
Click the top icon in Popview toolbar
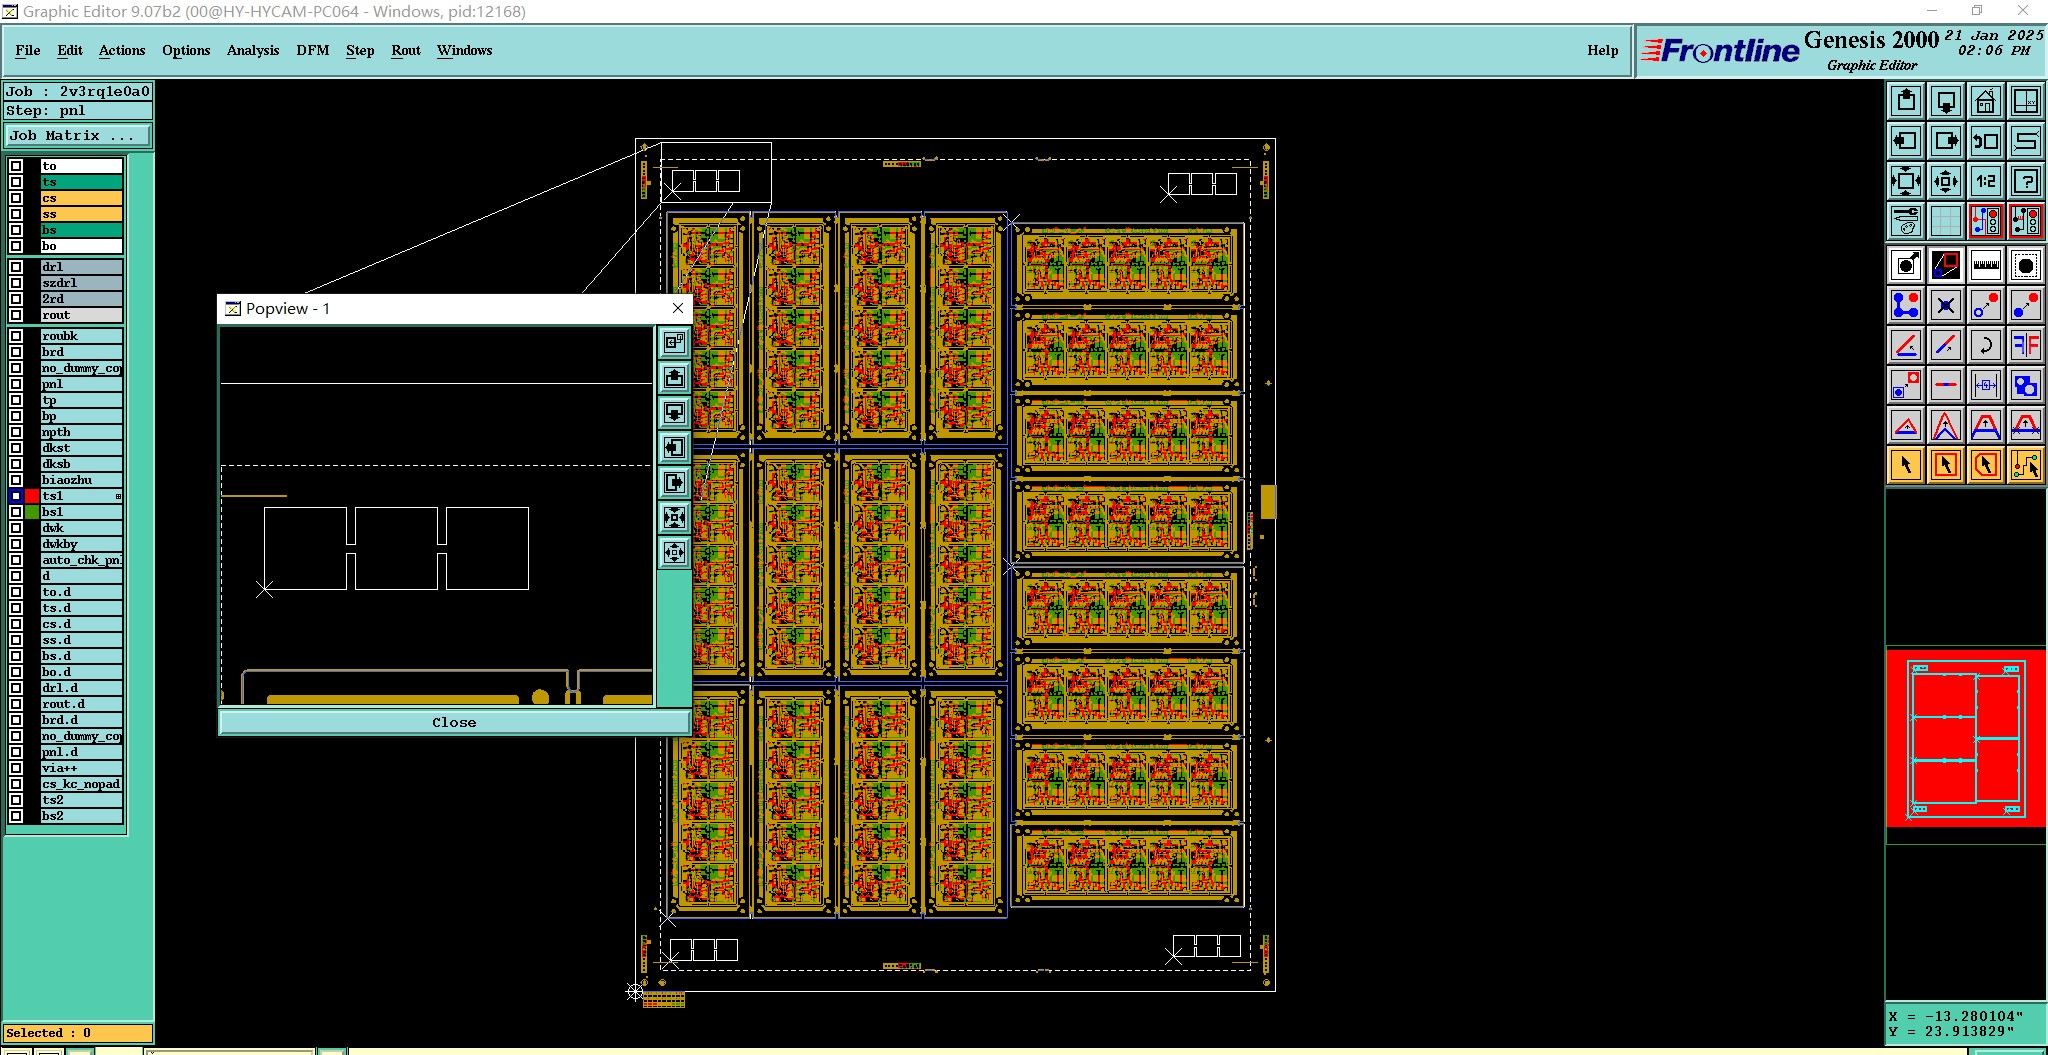pyautogui.click(x=675, y=342)
